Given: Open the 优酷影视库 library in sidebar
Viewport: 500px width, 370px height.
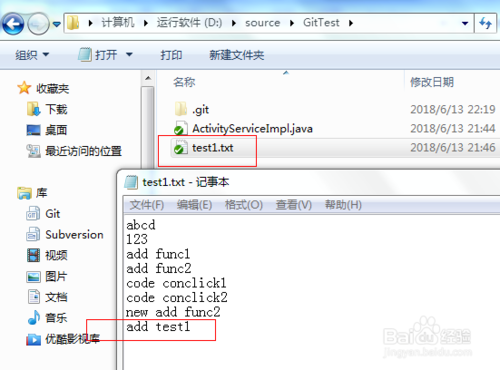Looking at the screenshot, I should click(x=63, y=339).
